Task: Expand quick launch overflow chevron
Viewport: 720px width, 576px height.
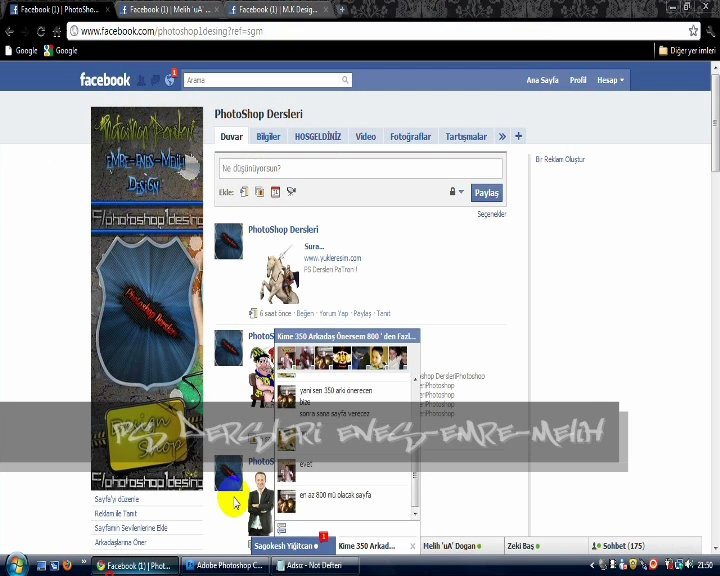Action: (84, 561)
